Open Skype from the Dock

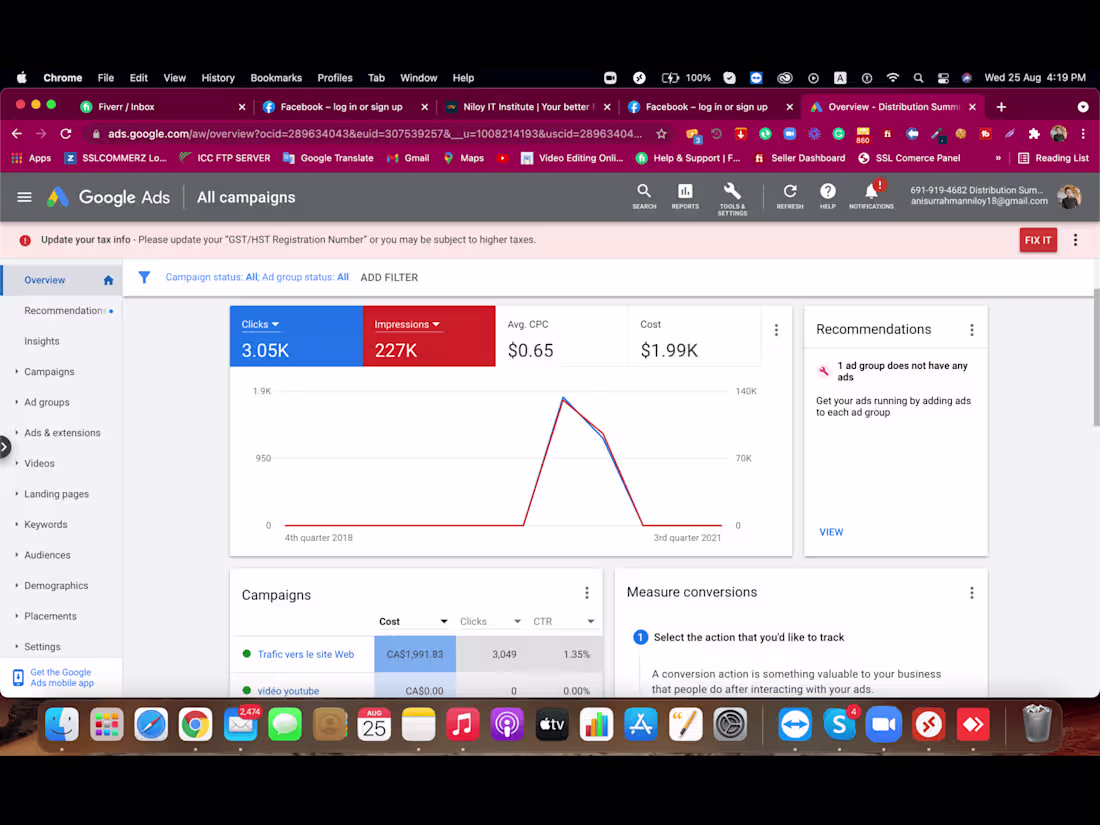(839, 724)
